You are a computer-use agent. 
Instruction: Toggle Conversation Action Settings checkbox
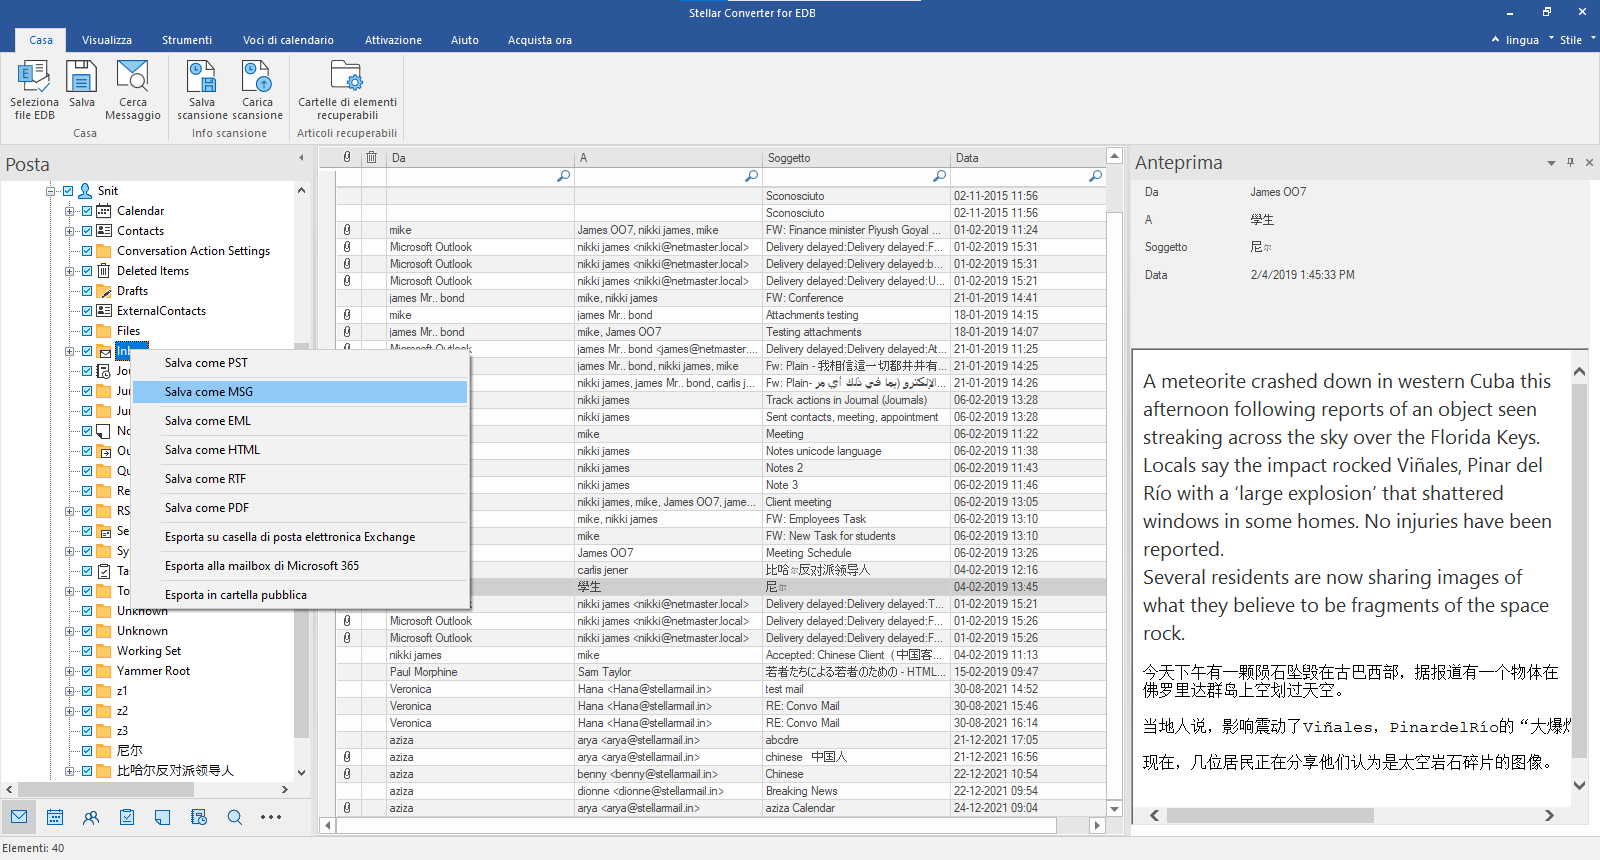(87, 251)
